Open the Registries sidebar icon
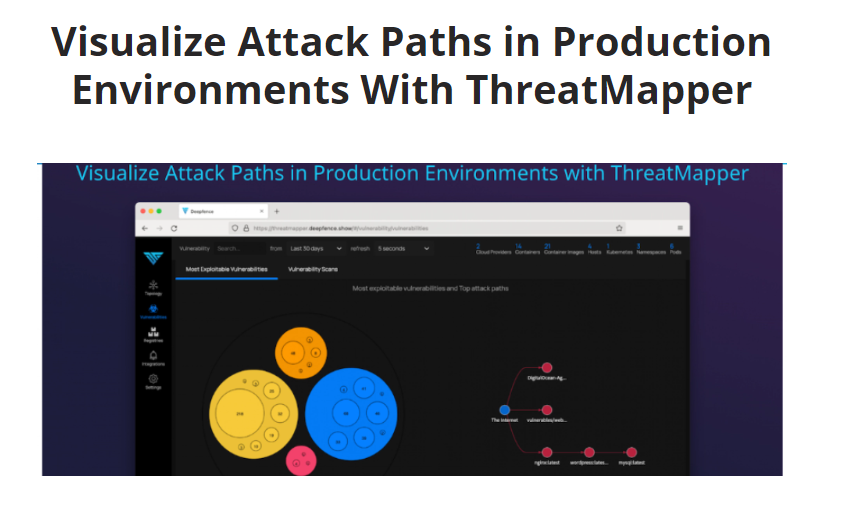 (153, 334)
